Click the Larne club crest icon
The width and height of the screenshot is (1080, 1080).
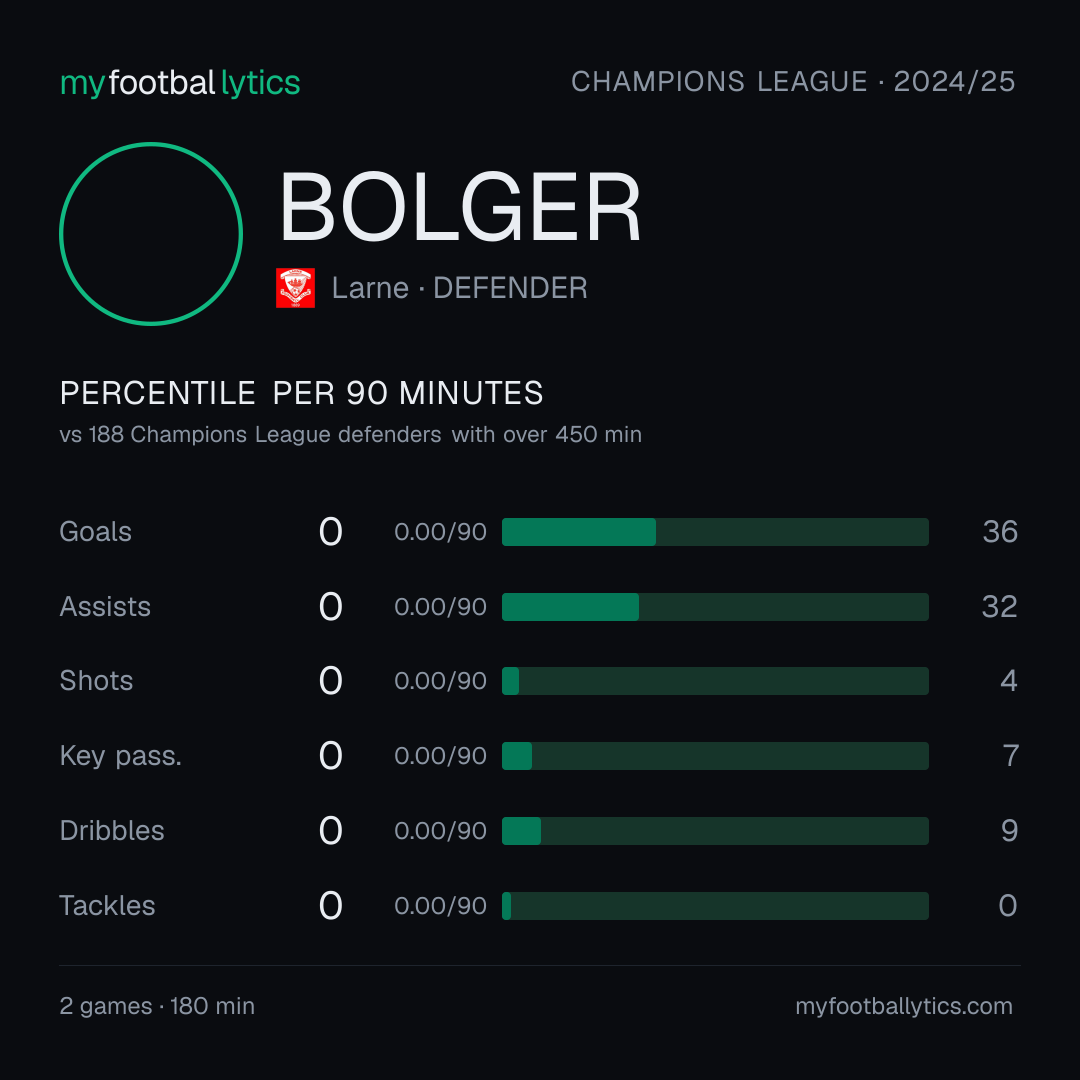tap(295, 288)
